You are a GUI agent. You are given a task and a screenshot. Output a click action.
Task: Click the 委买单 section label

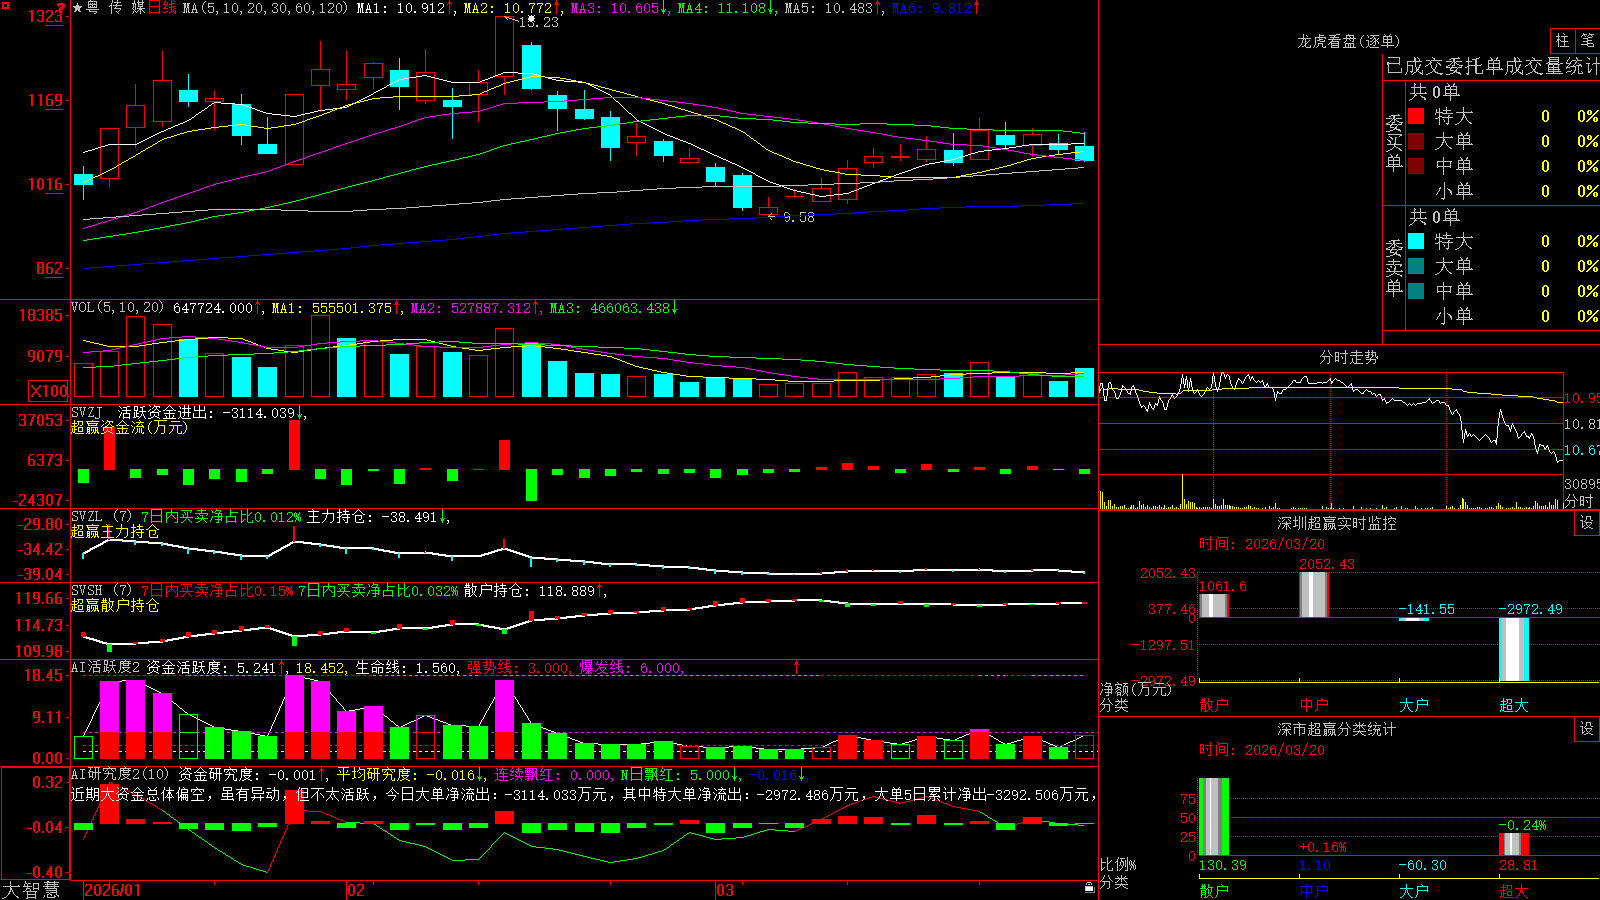1394,142
